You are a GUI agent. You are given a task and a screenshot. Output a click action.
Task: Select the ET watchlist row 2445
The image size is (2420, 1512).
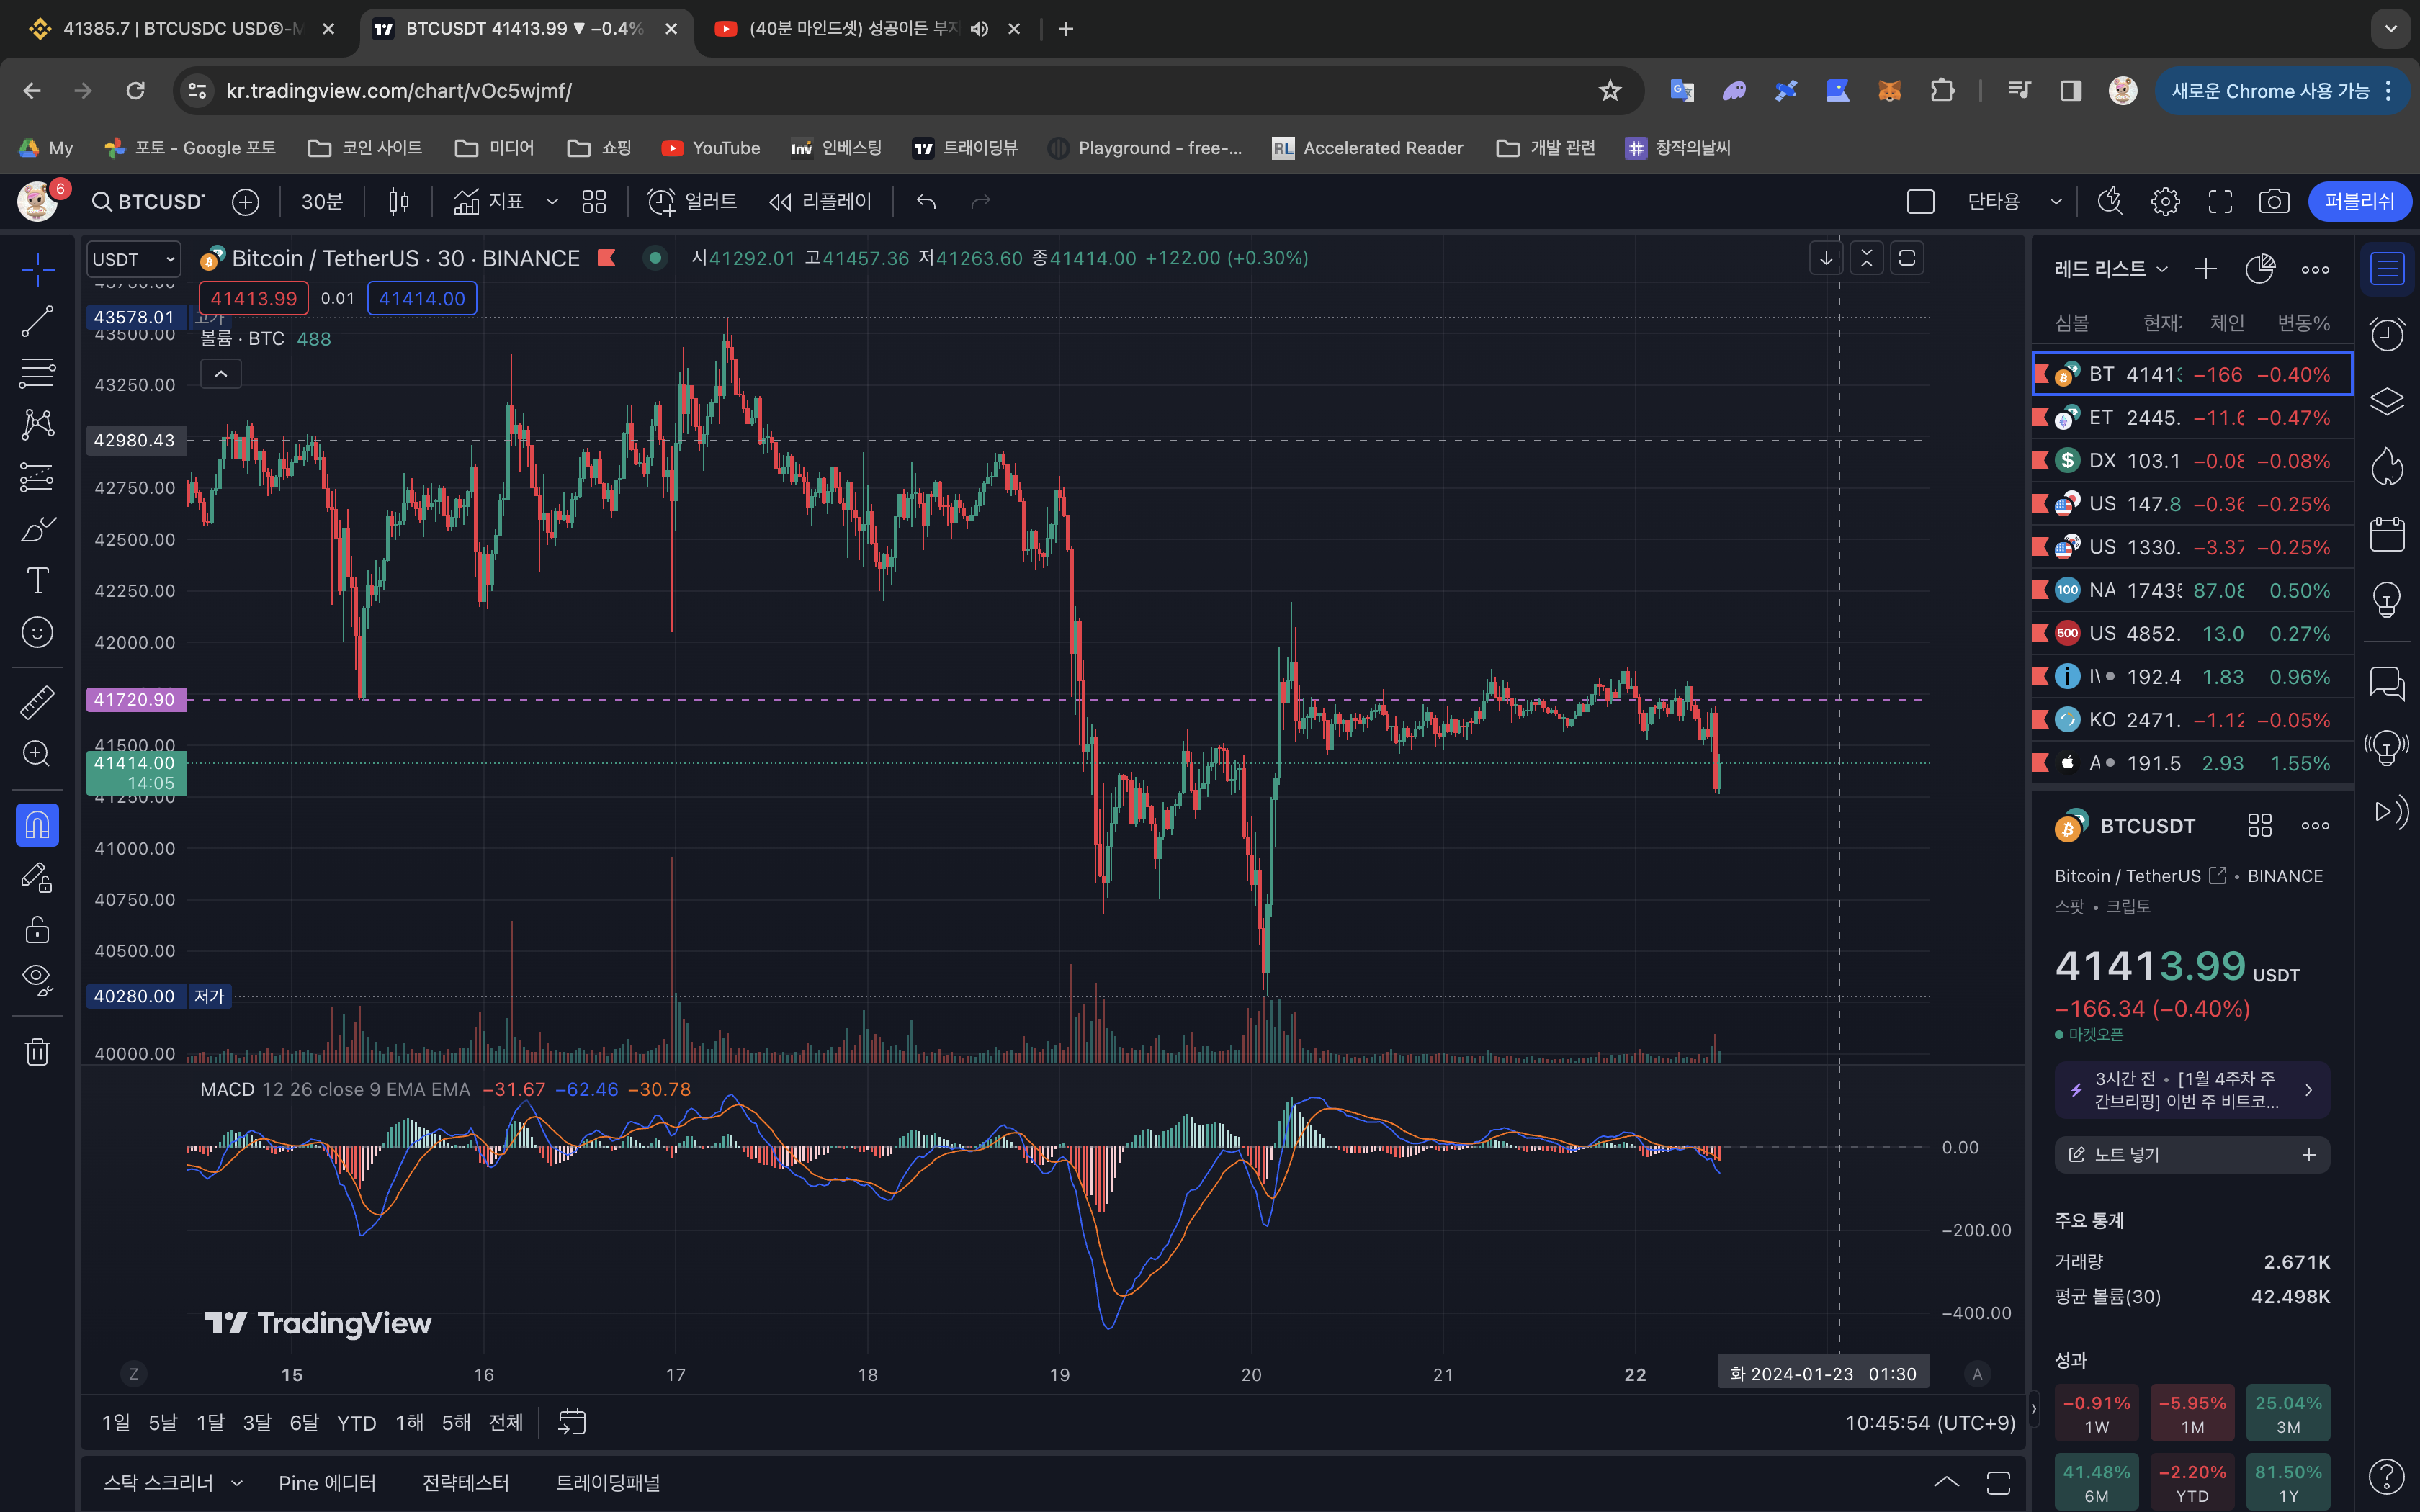point(2192,417)
